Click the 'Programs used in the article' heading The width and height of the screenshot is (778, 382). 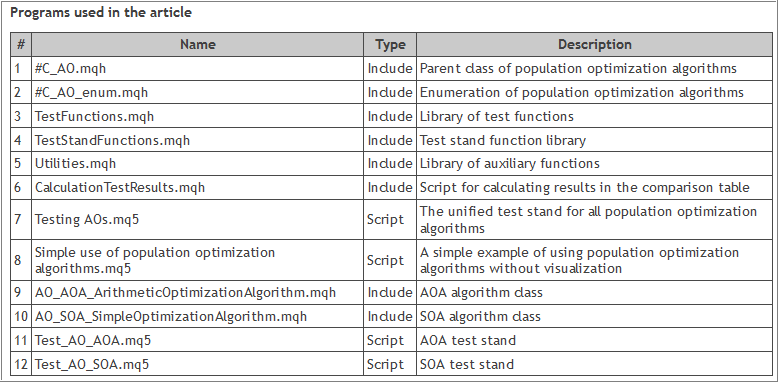coord(101,12)
